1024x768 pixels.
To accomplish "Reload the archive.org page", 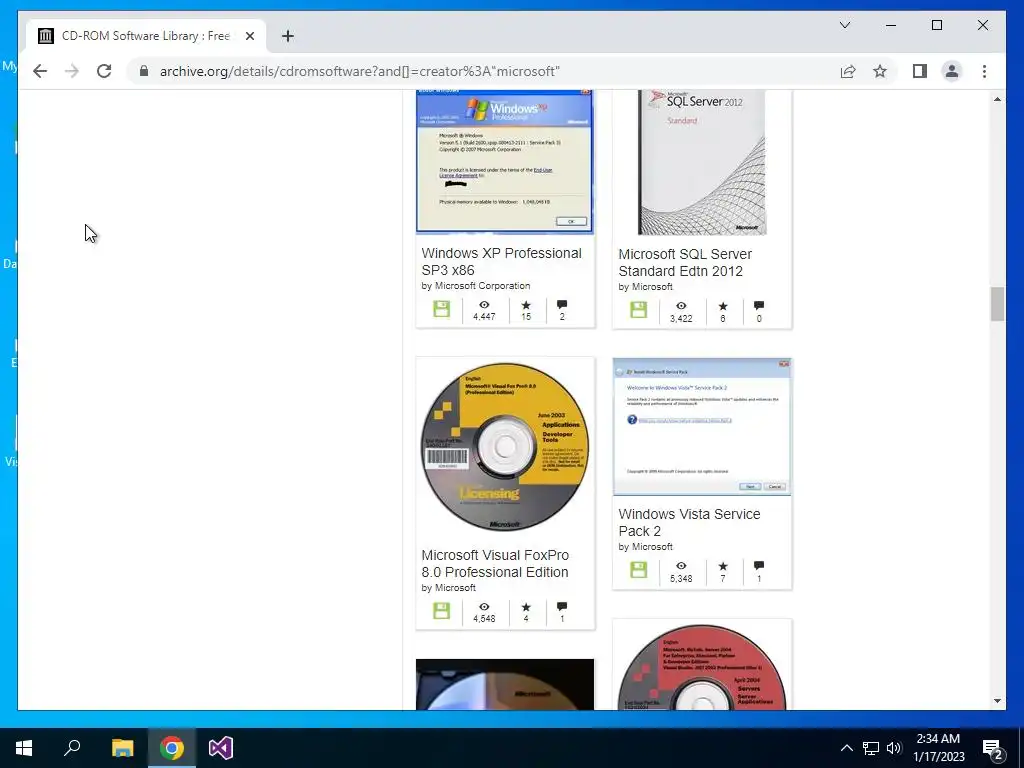I will (104, 71).
